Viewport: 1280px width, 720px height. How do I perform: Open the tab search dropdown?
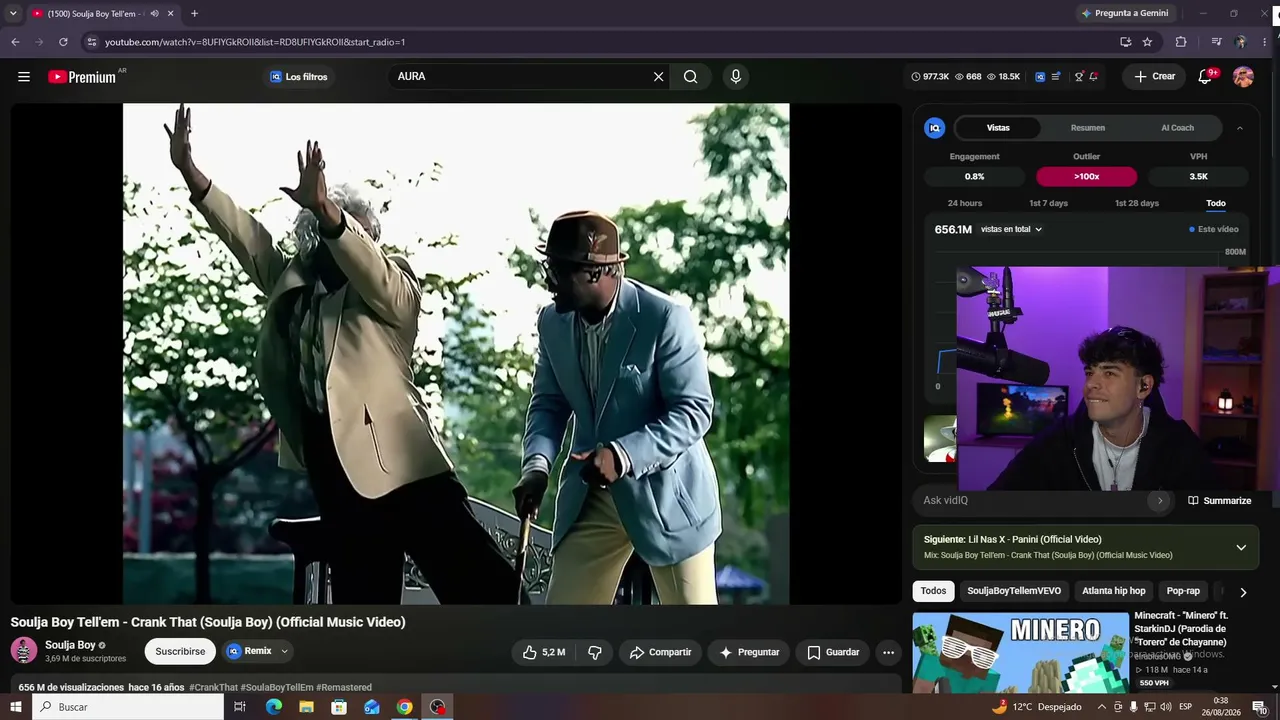(x=13, y=13)
